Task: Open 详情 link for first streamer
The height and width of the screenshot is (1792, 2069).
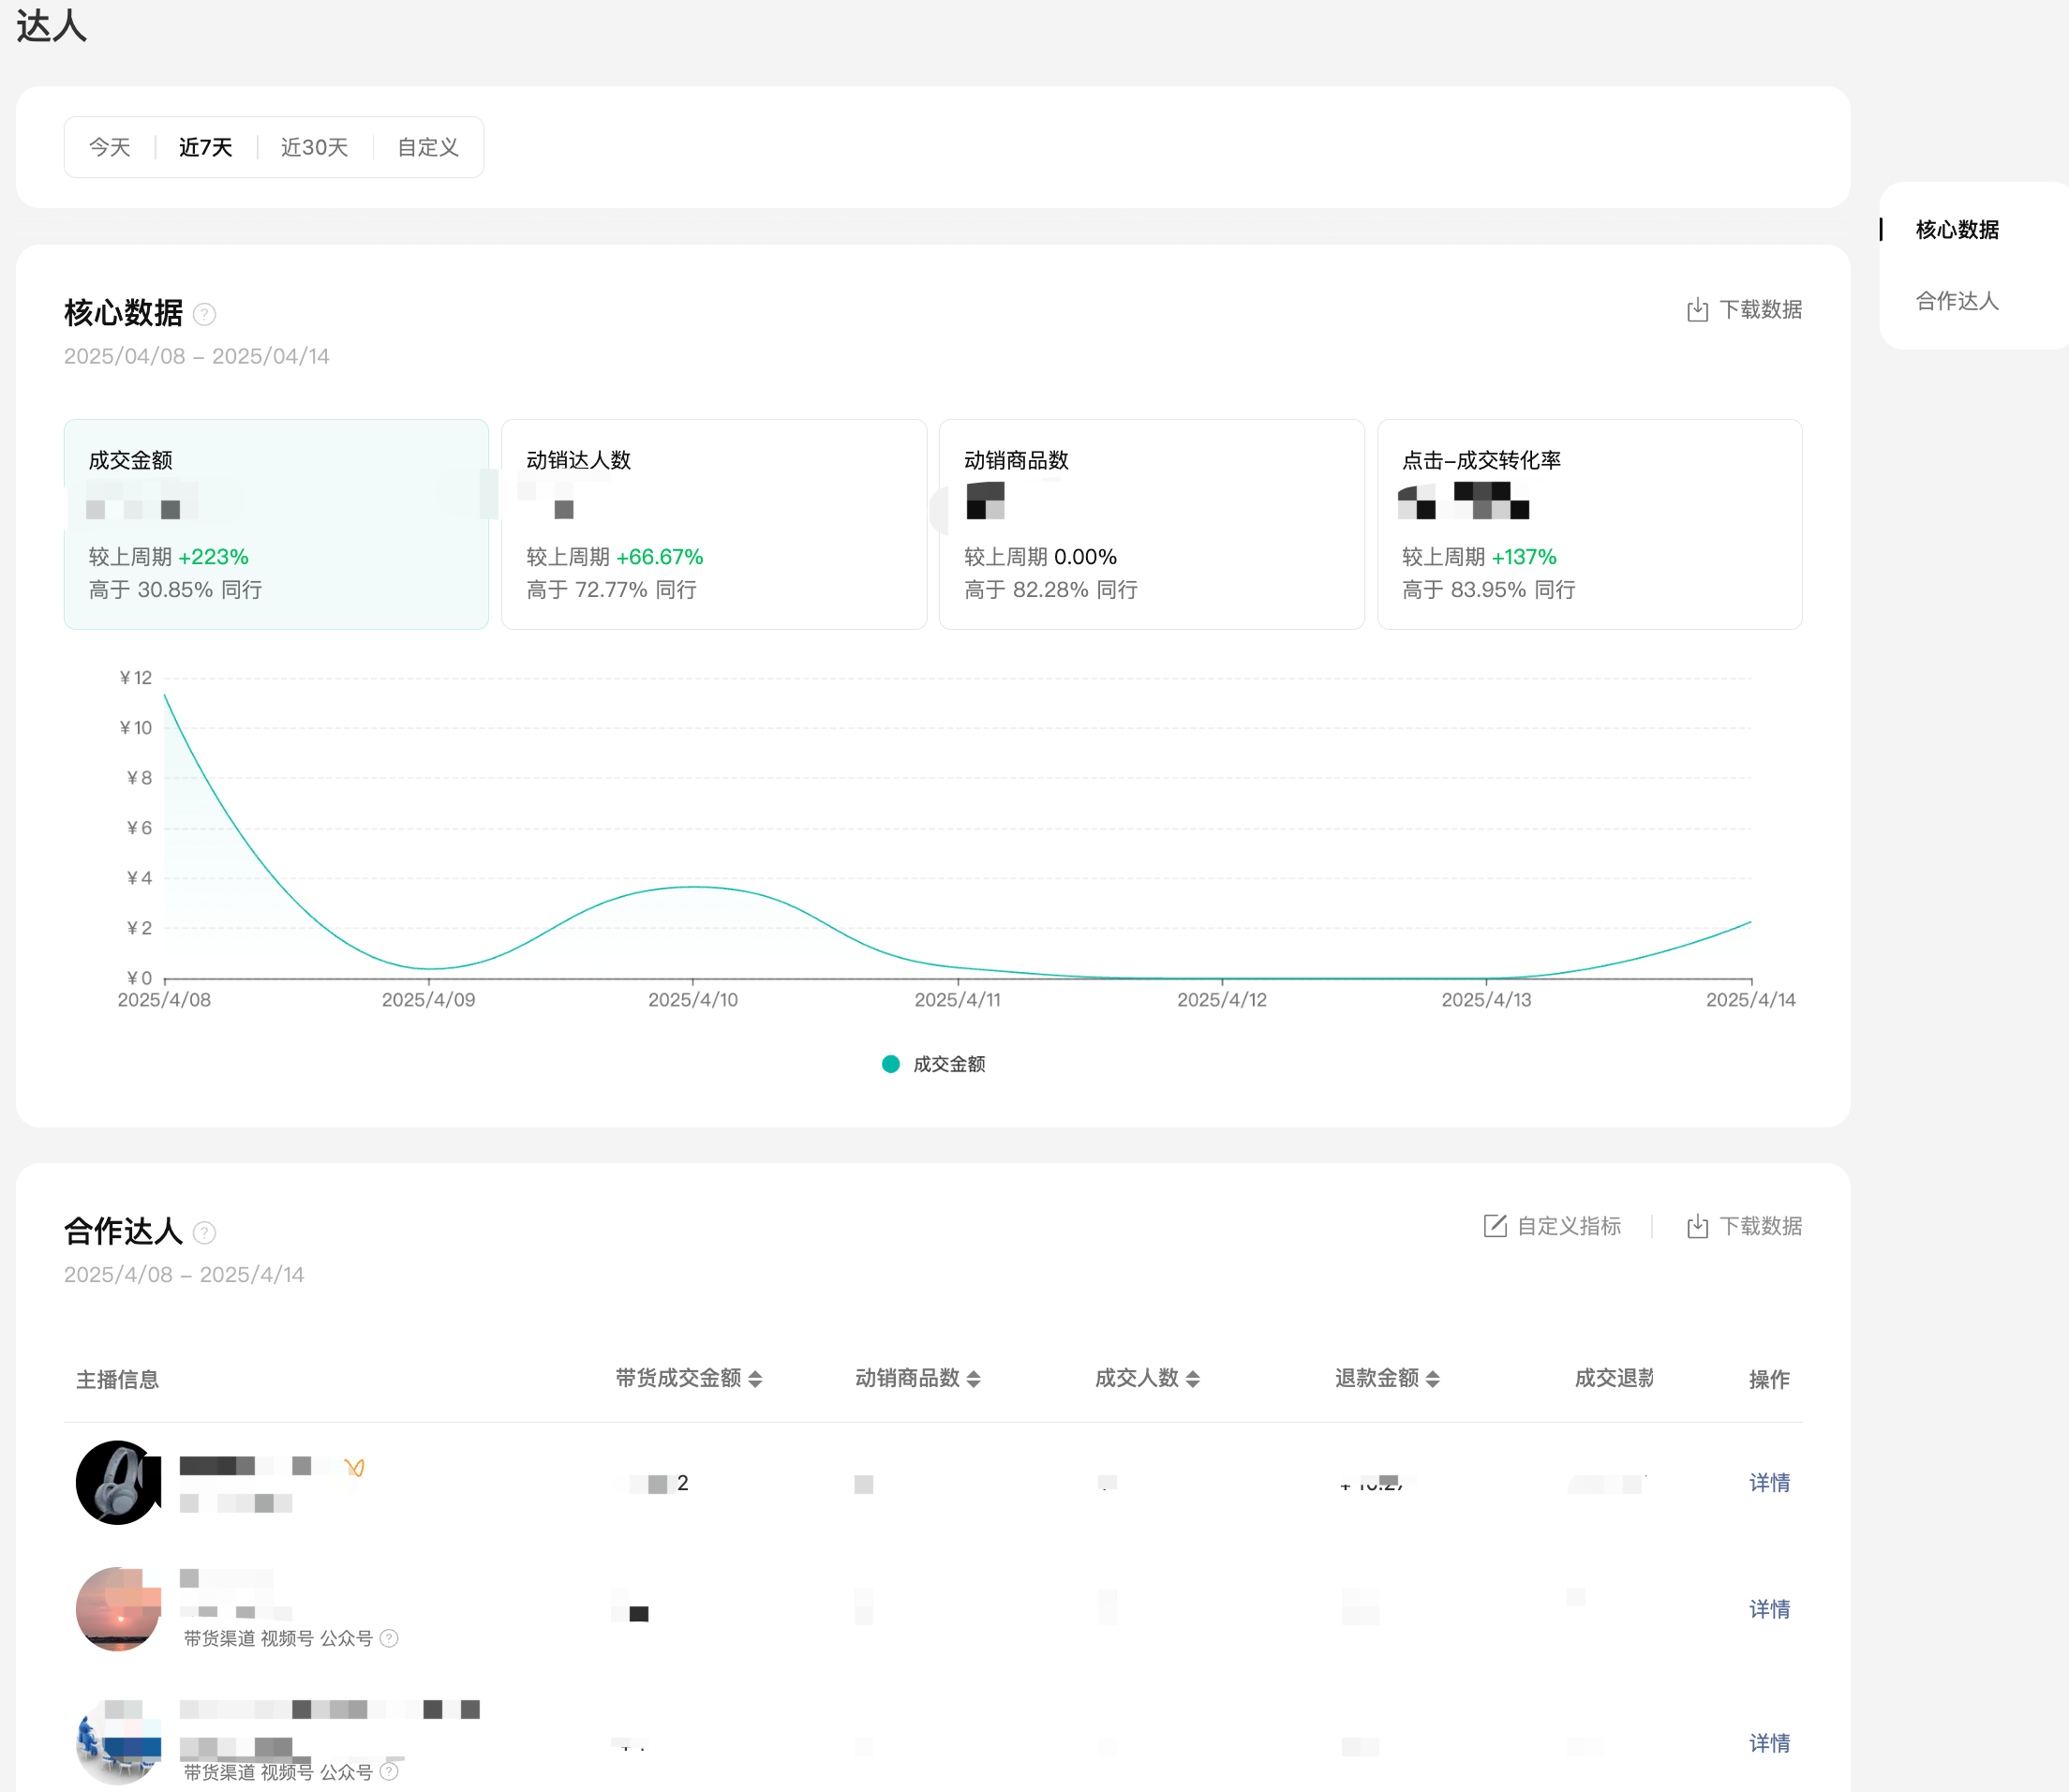Action: click(x=1768, y=1483)
